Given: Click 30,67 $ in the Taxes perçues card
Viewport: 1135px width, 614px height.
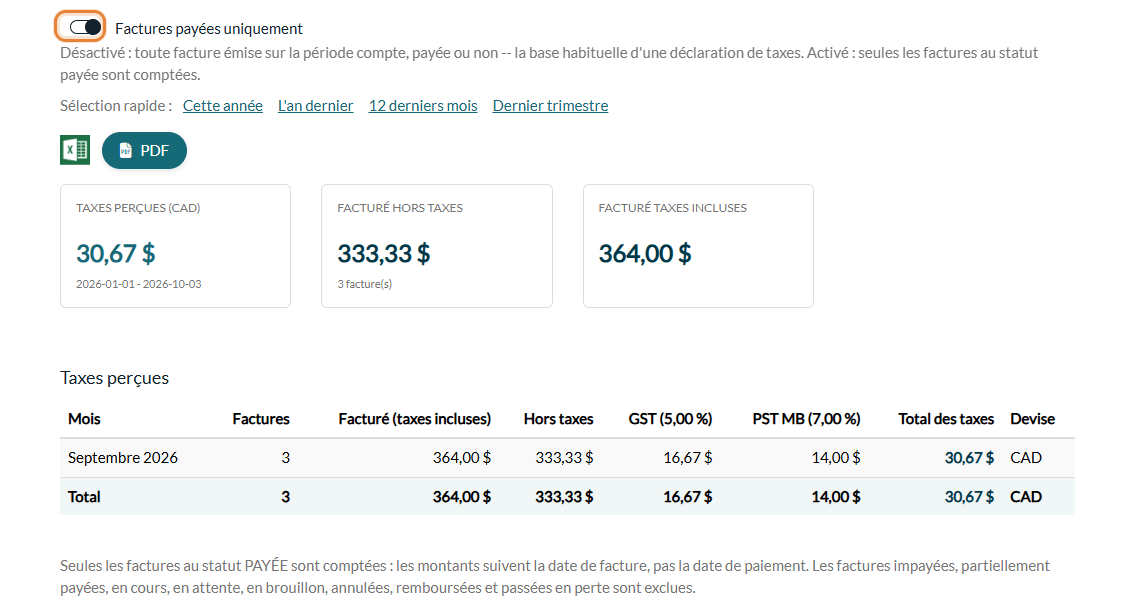Looking at the screenshot, I should coord(116,253).
